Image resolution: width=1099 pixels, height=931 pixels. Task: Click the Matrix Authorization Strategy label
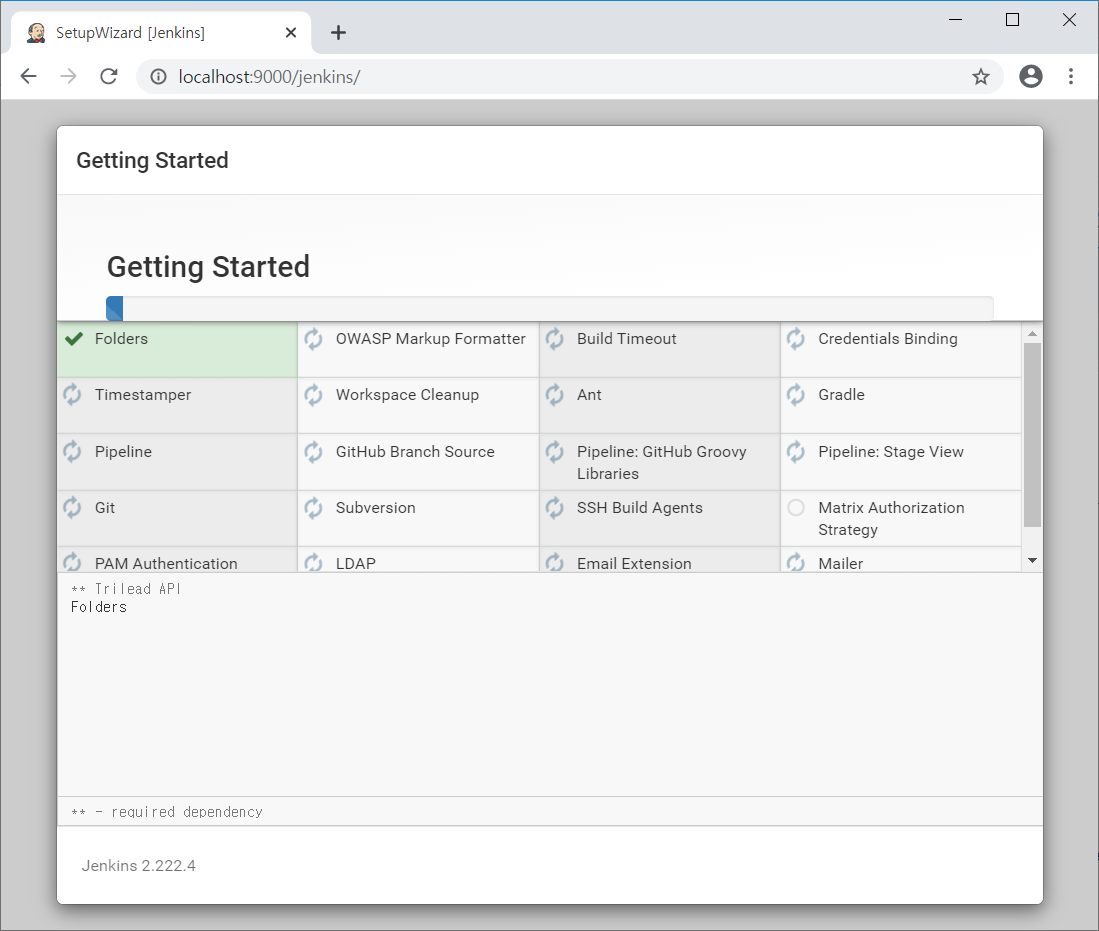click(891, 519)
